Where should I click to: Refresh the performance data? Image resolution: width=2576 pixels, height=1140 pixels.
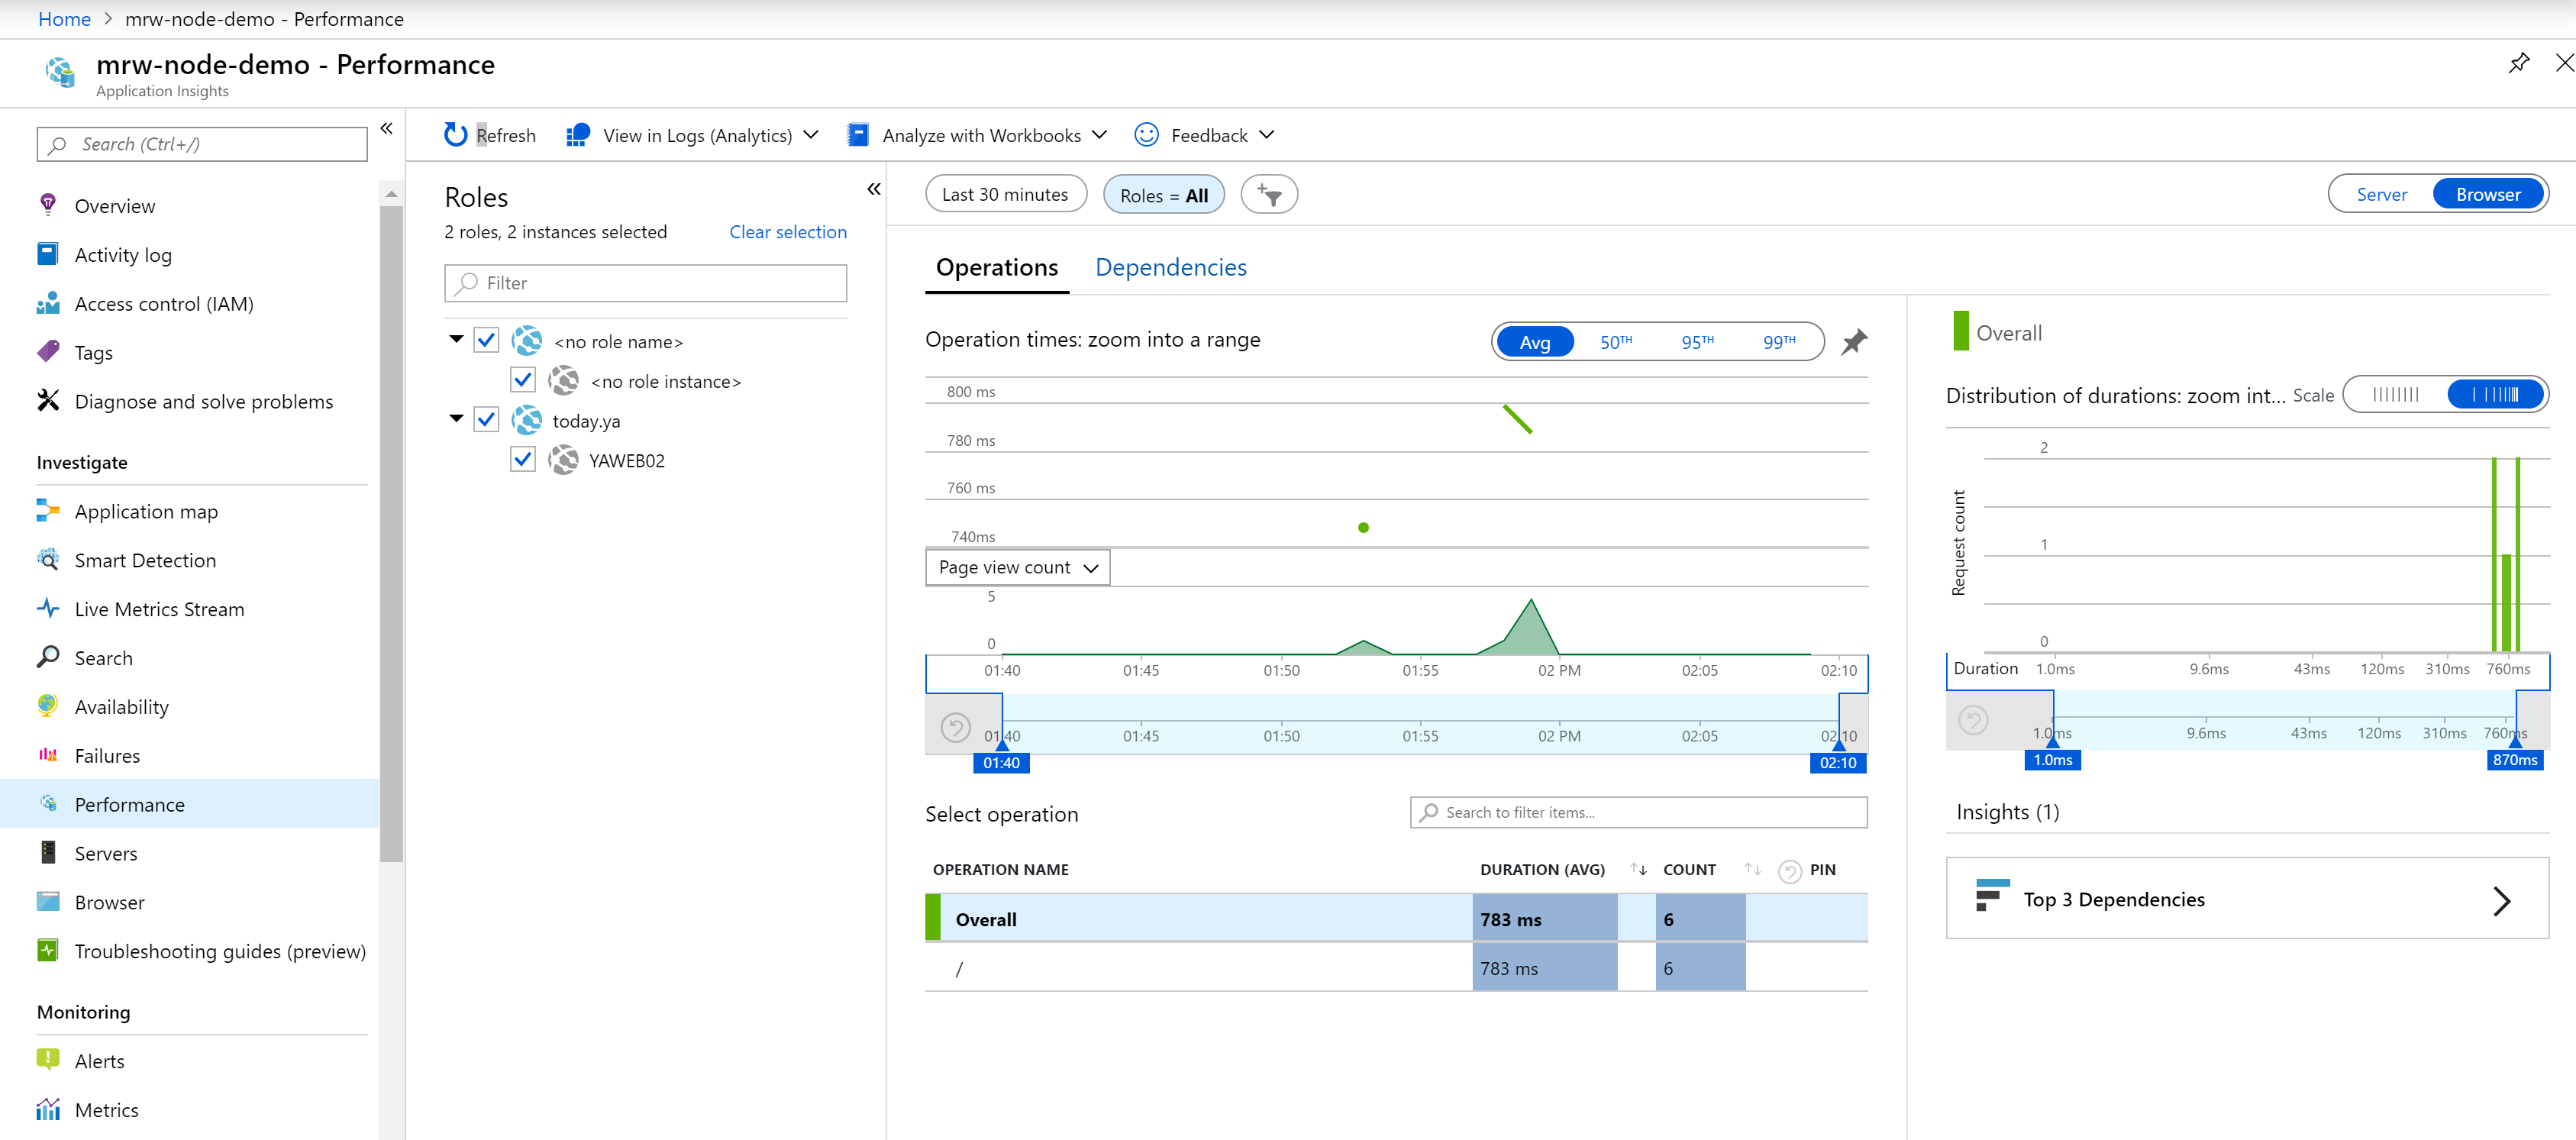click(x=489, y=134)
